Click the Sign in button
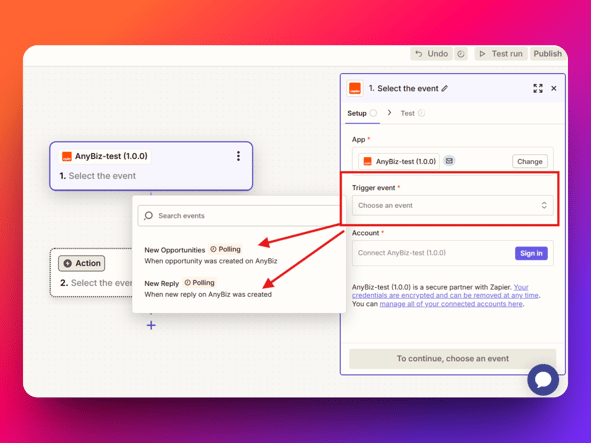This screenshot has width=591, height=443. pos(531,253)
